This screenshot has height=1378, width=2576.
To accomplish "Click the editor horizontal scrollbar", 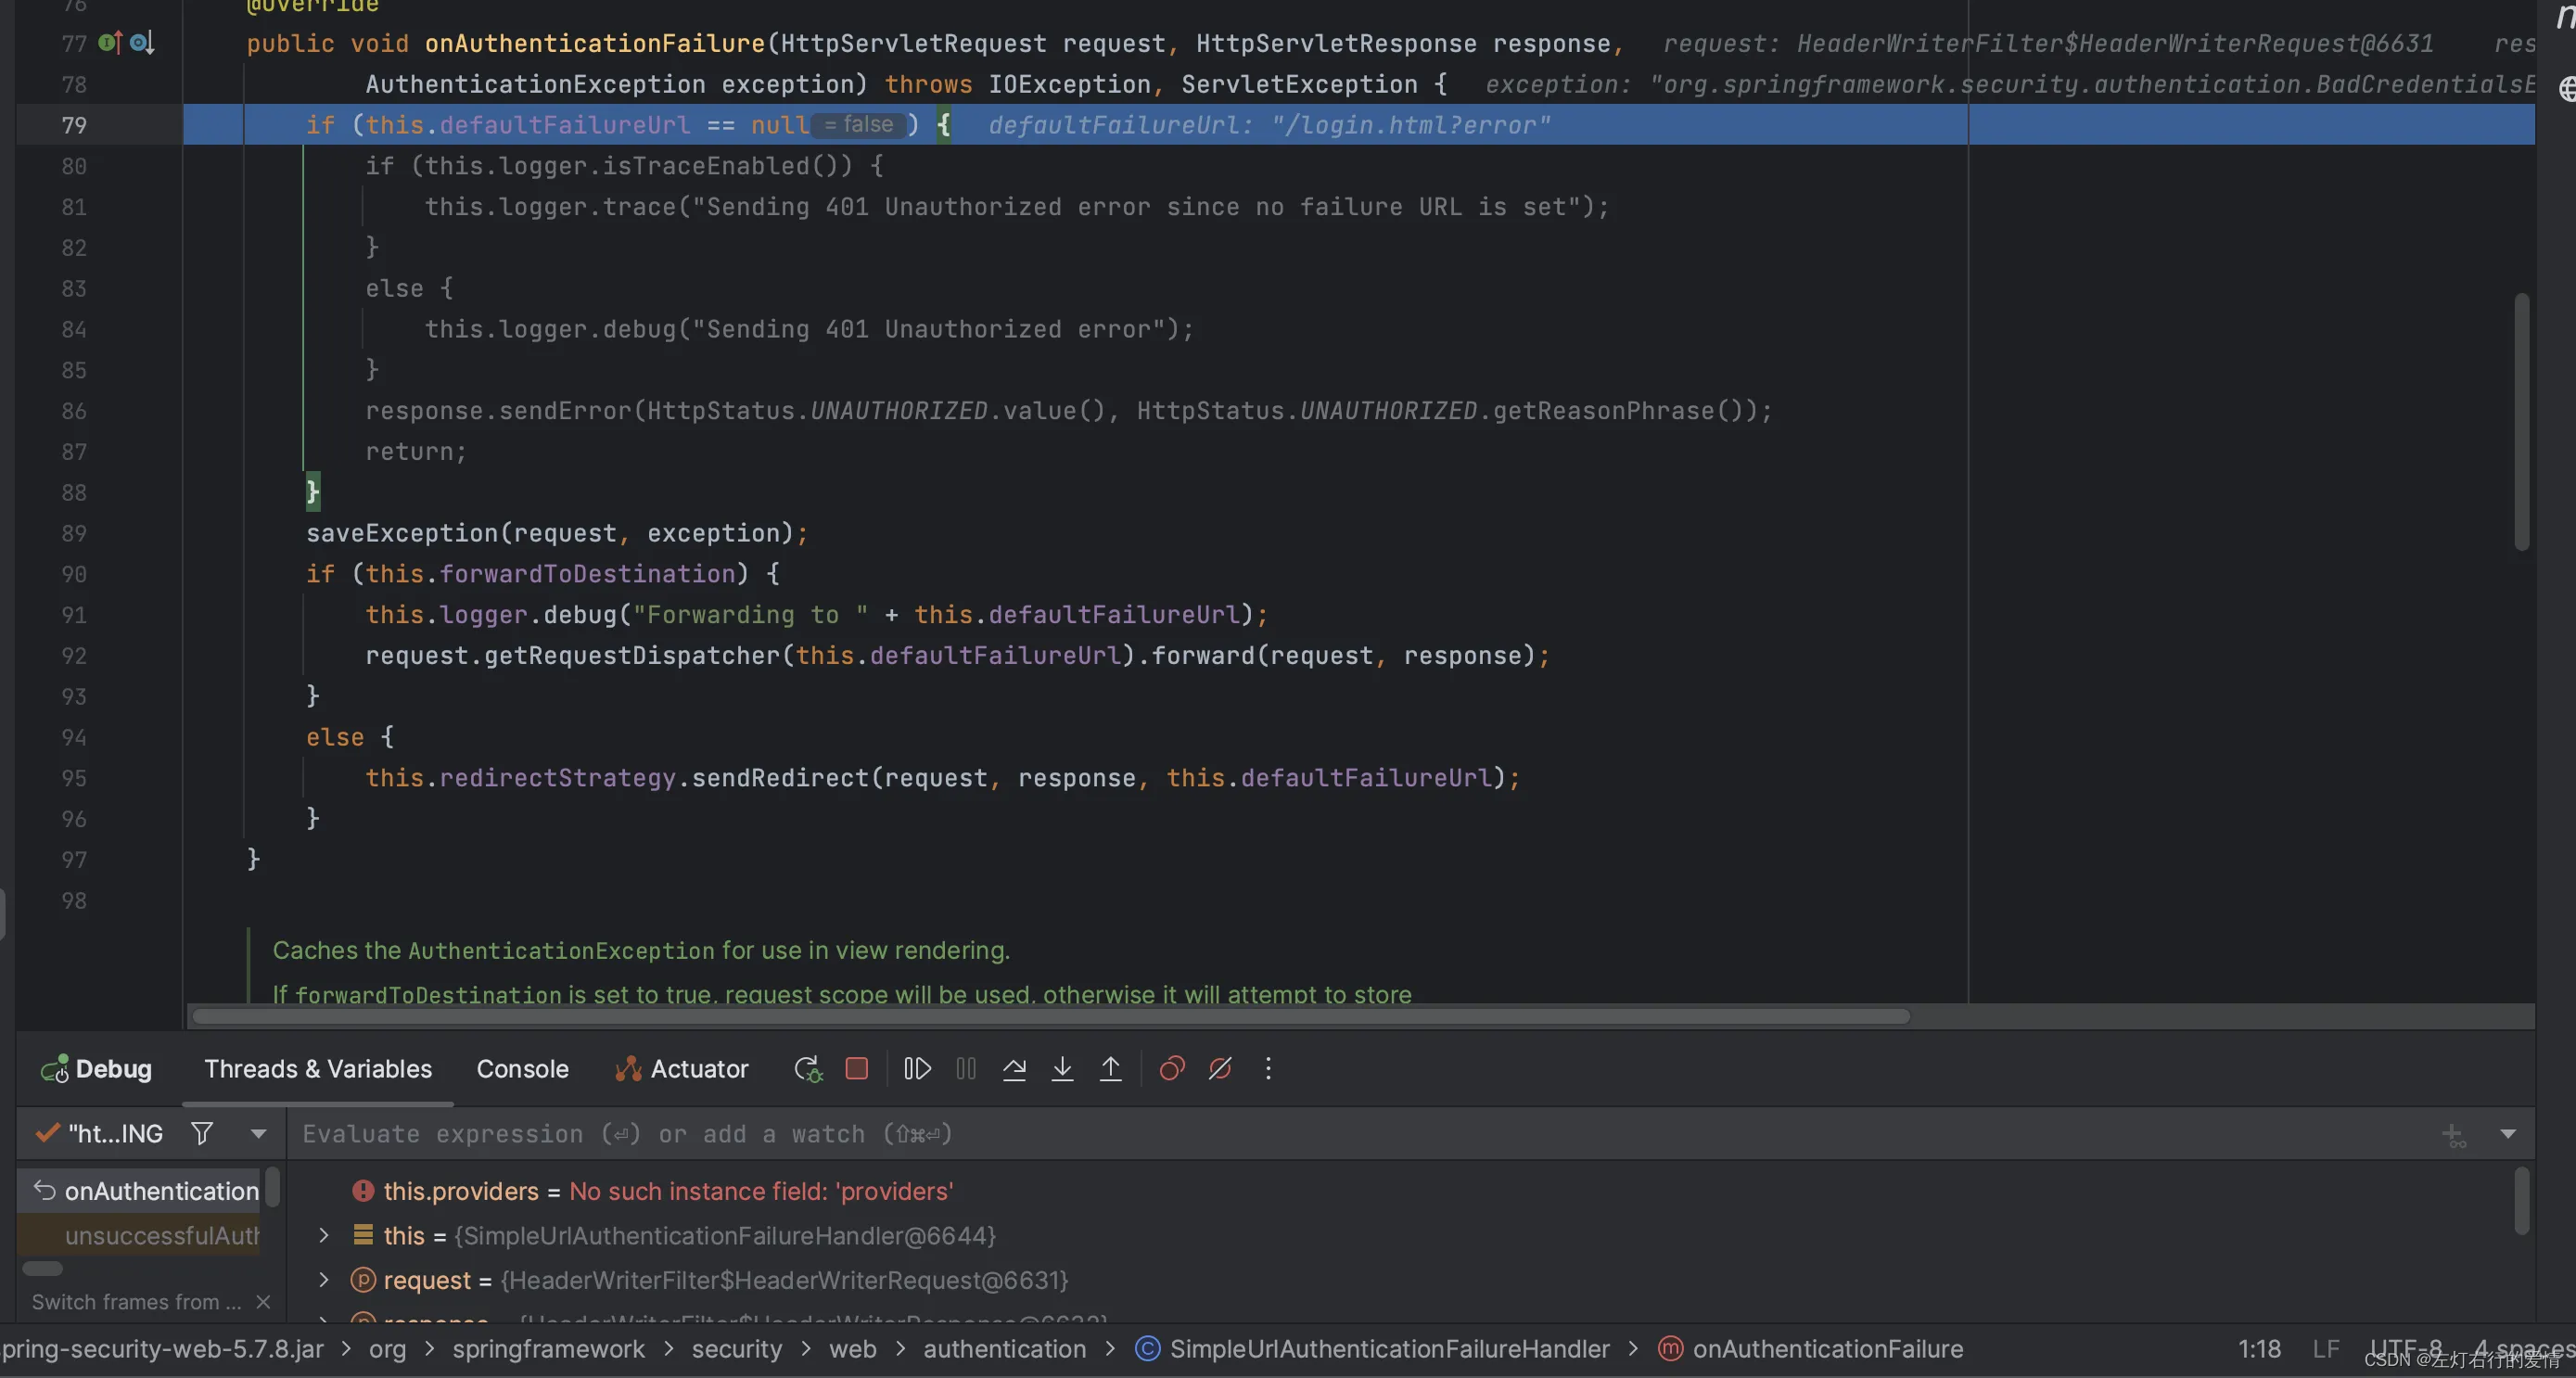I will click(1050, 1016).
